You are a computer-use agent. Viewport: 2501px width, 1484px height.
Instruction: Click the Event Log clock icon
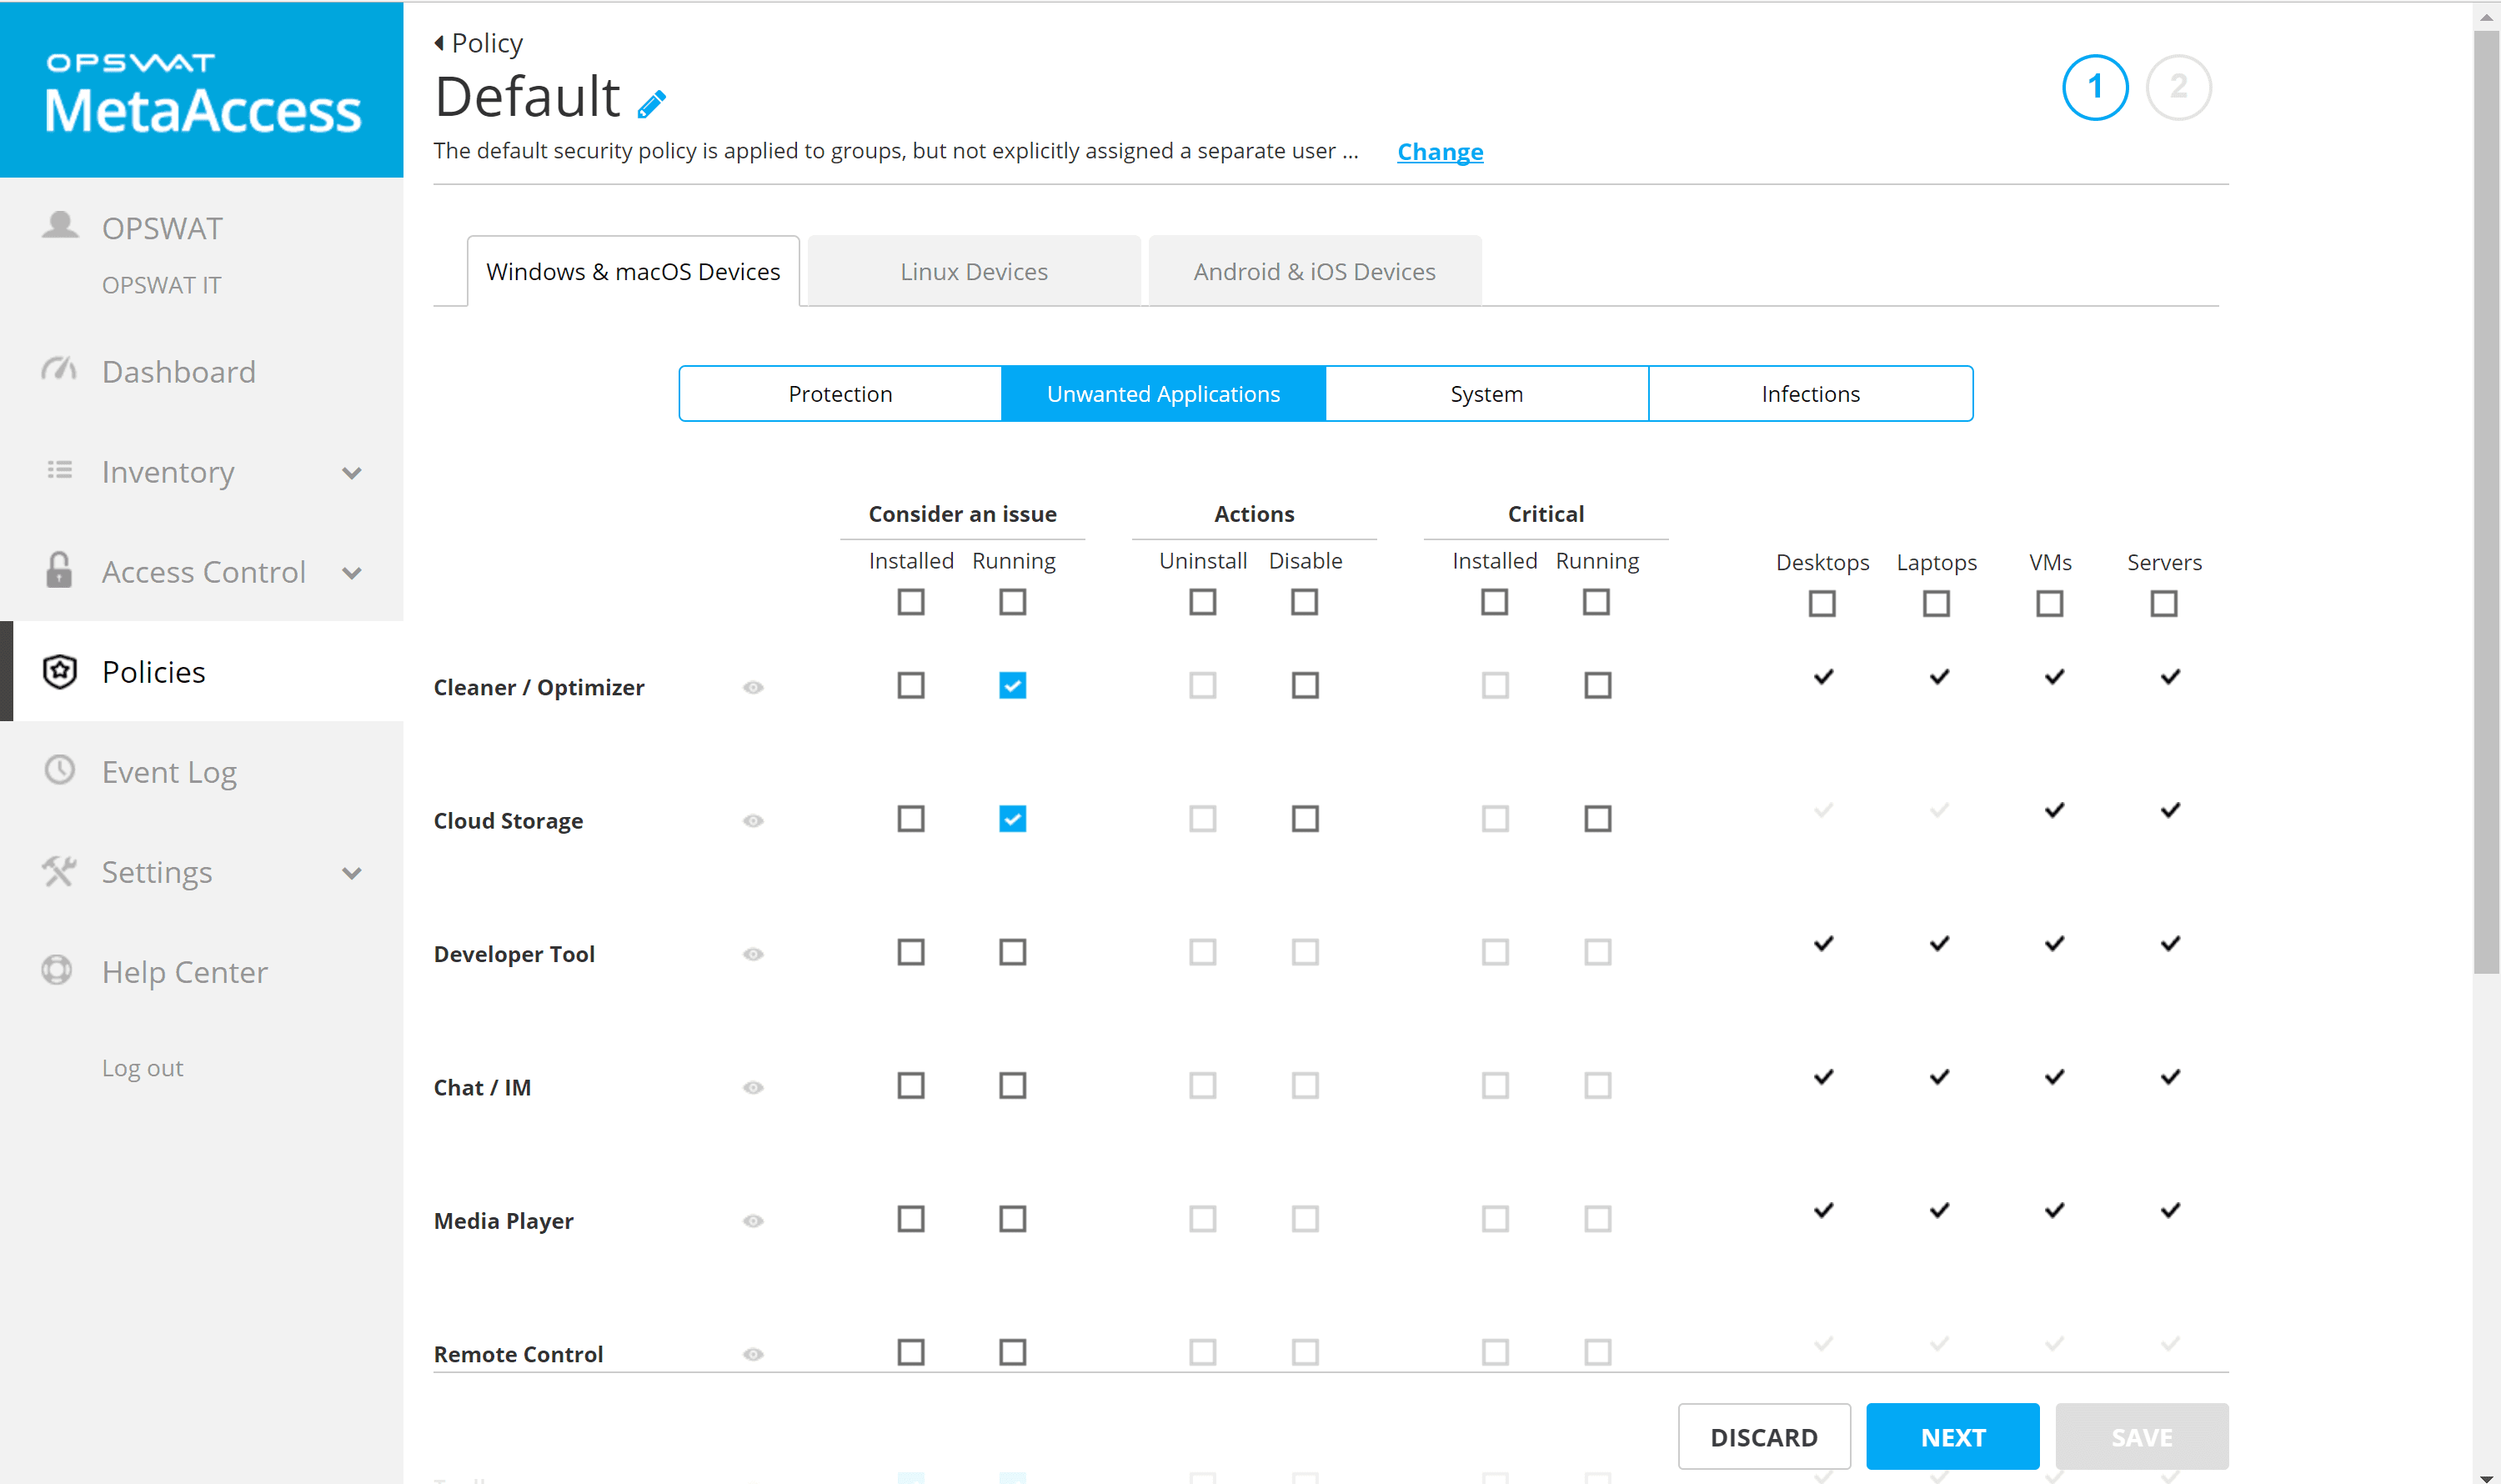[60, 770]
